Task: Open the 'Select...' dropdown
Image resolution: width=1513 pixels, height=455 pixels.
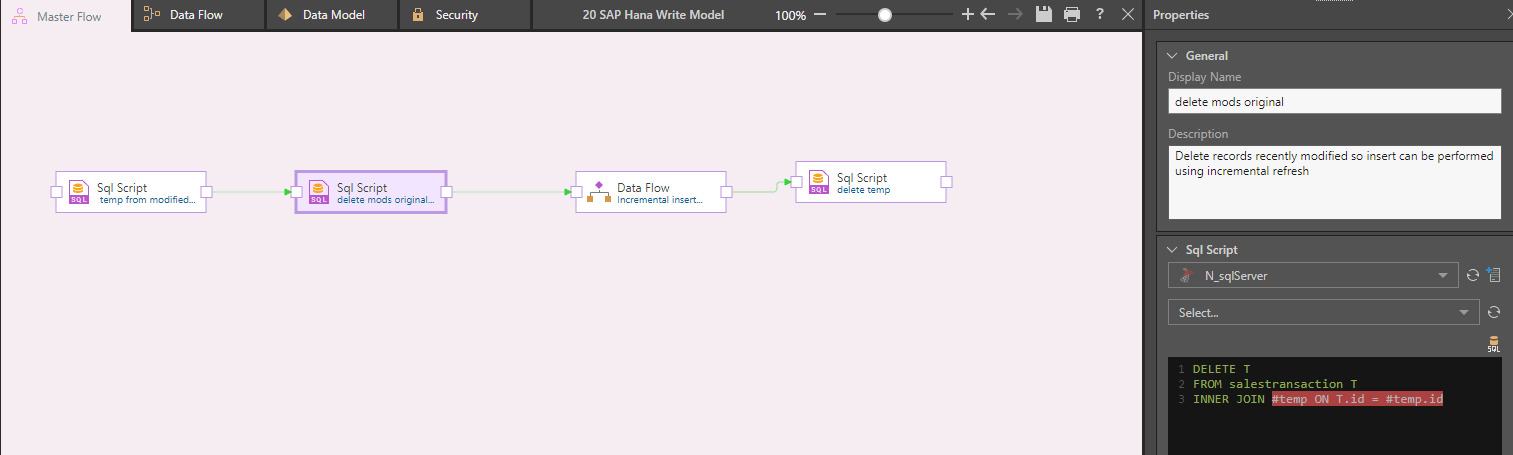Action: click(x=1323, y=312)
